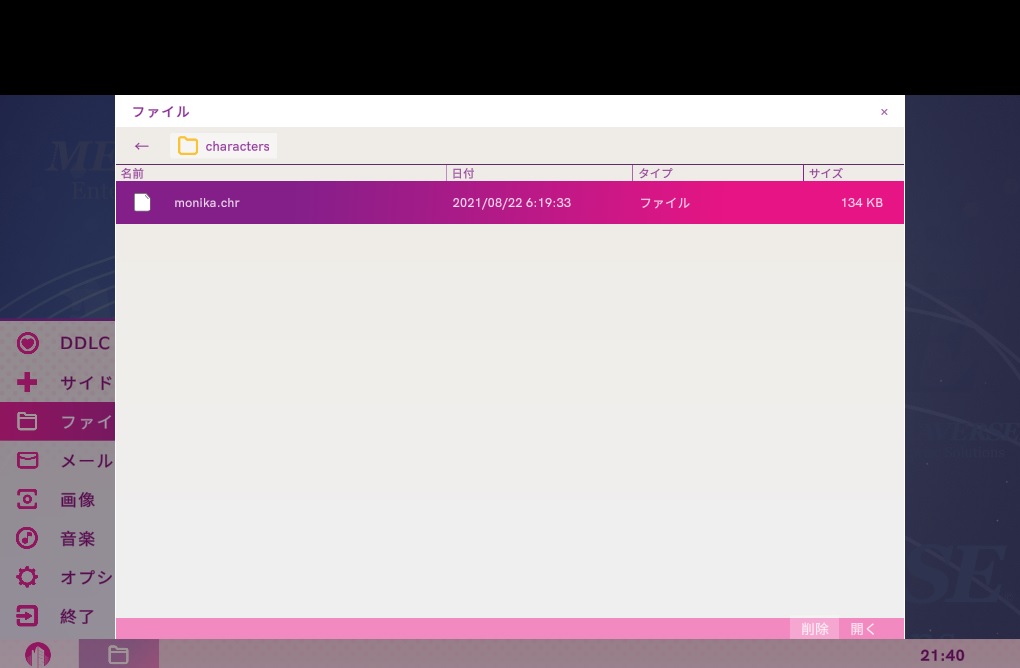Click the characters folder breadcrumb
1020x668 pixels.
224,146
